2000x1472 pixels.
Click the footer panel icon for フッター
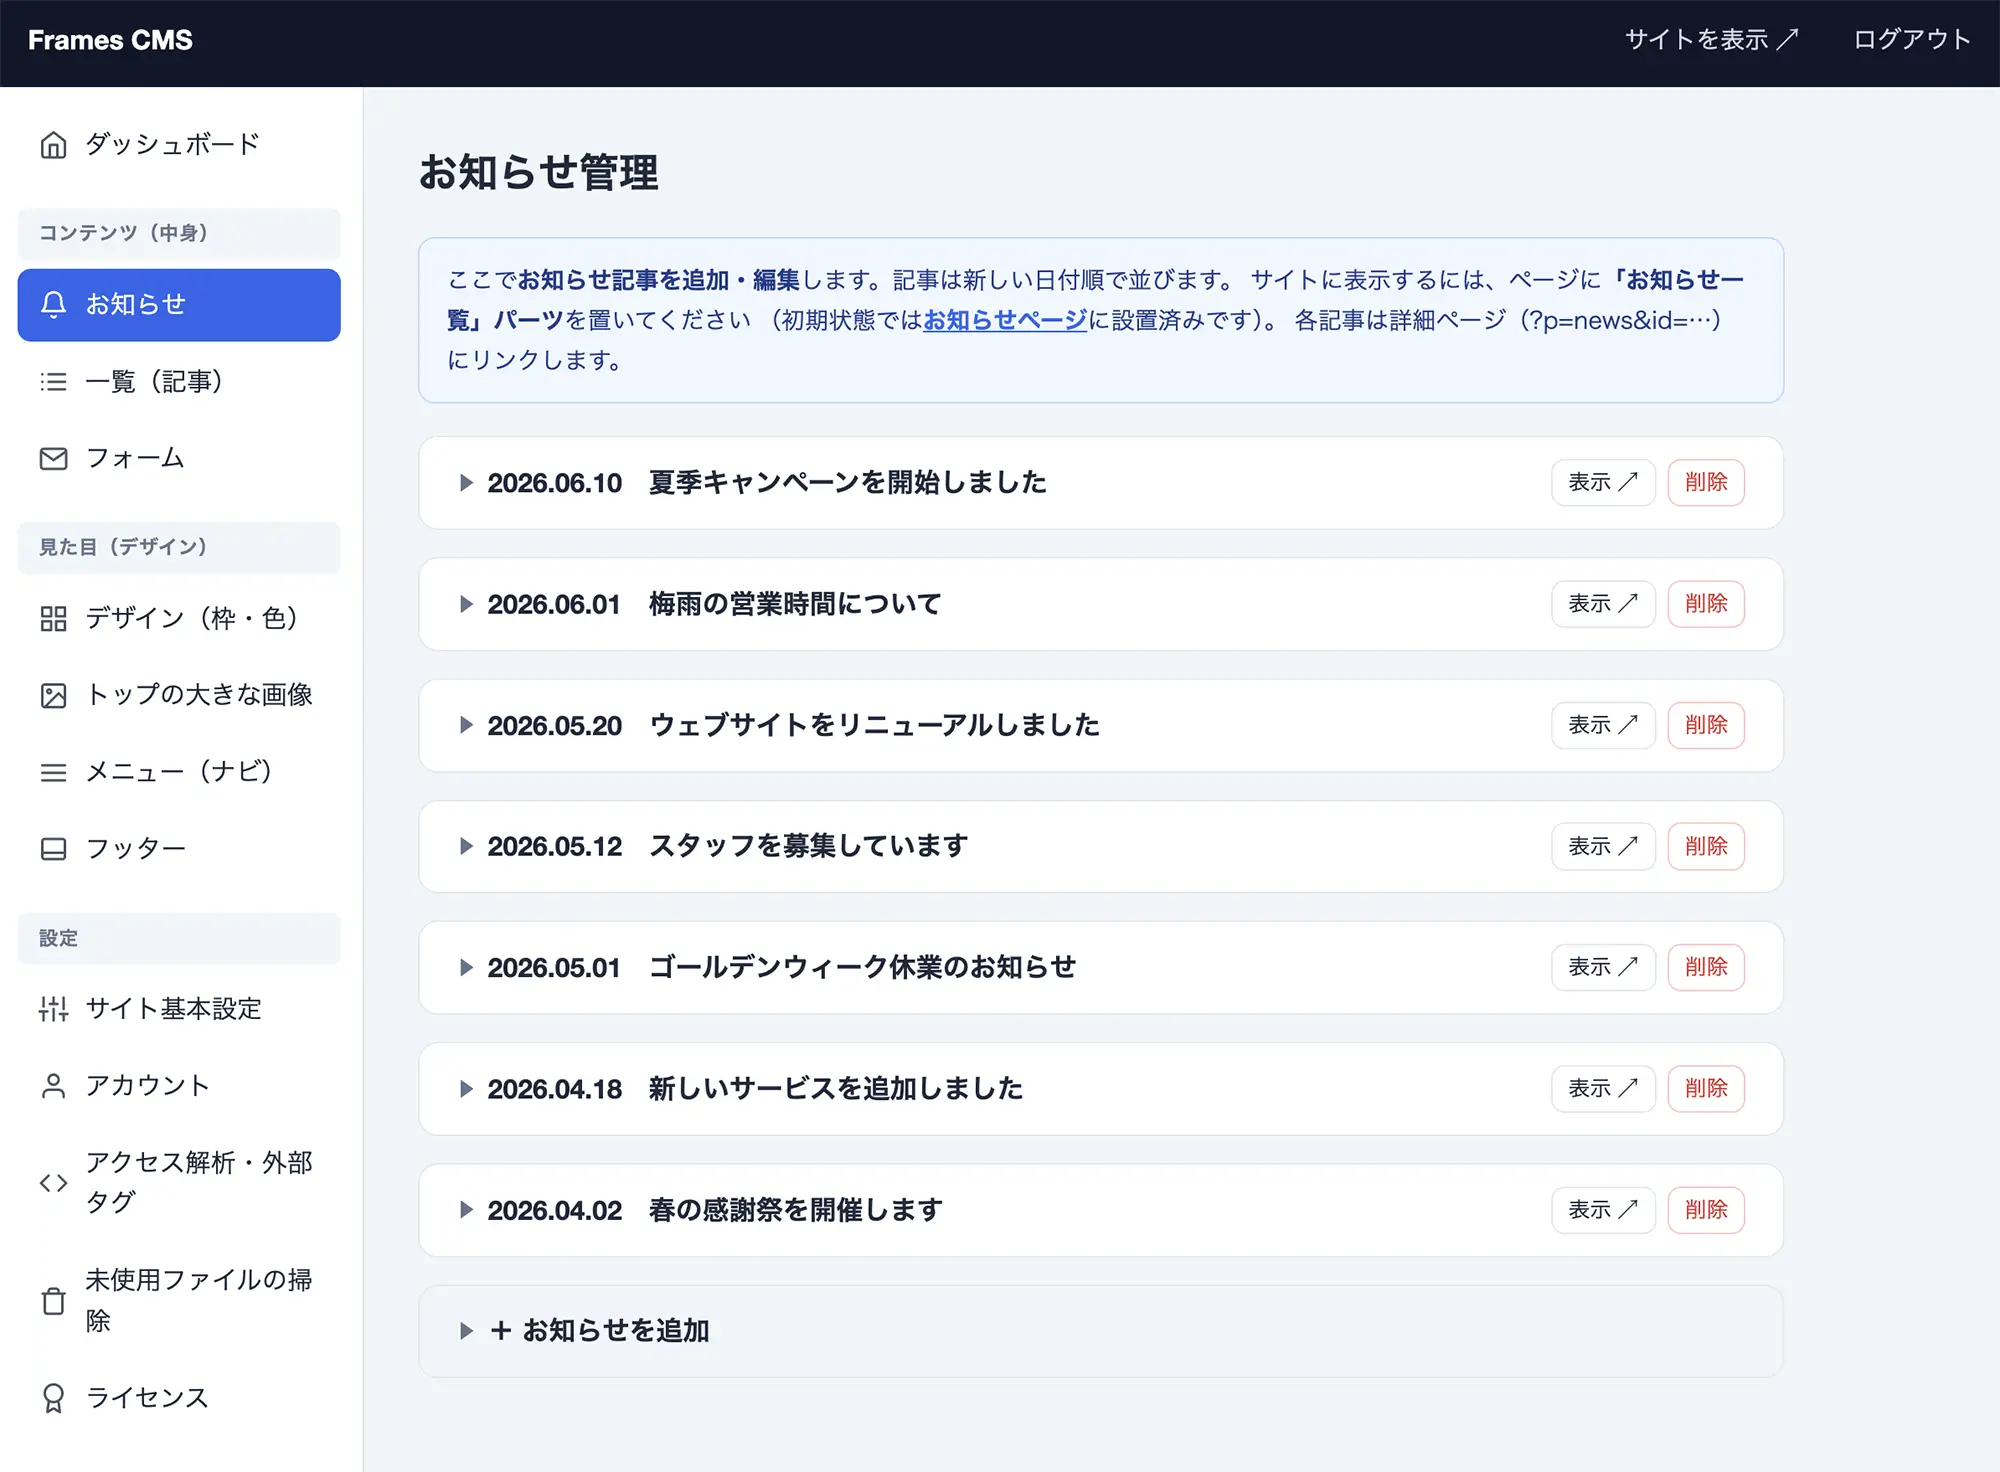click(53, 849)
